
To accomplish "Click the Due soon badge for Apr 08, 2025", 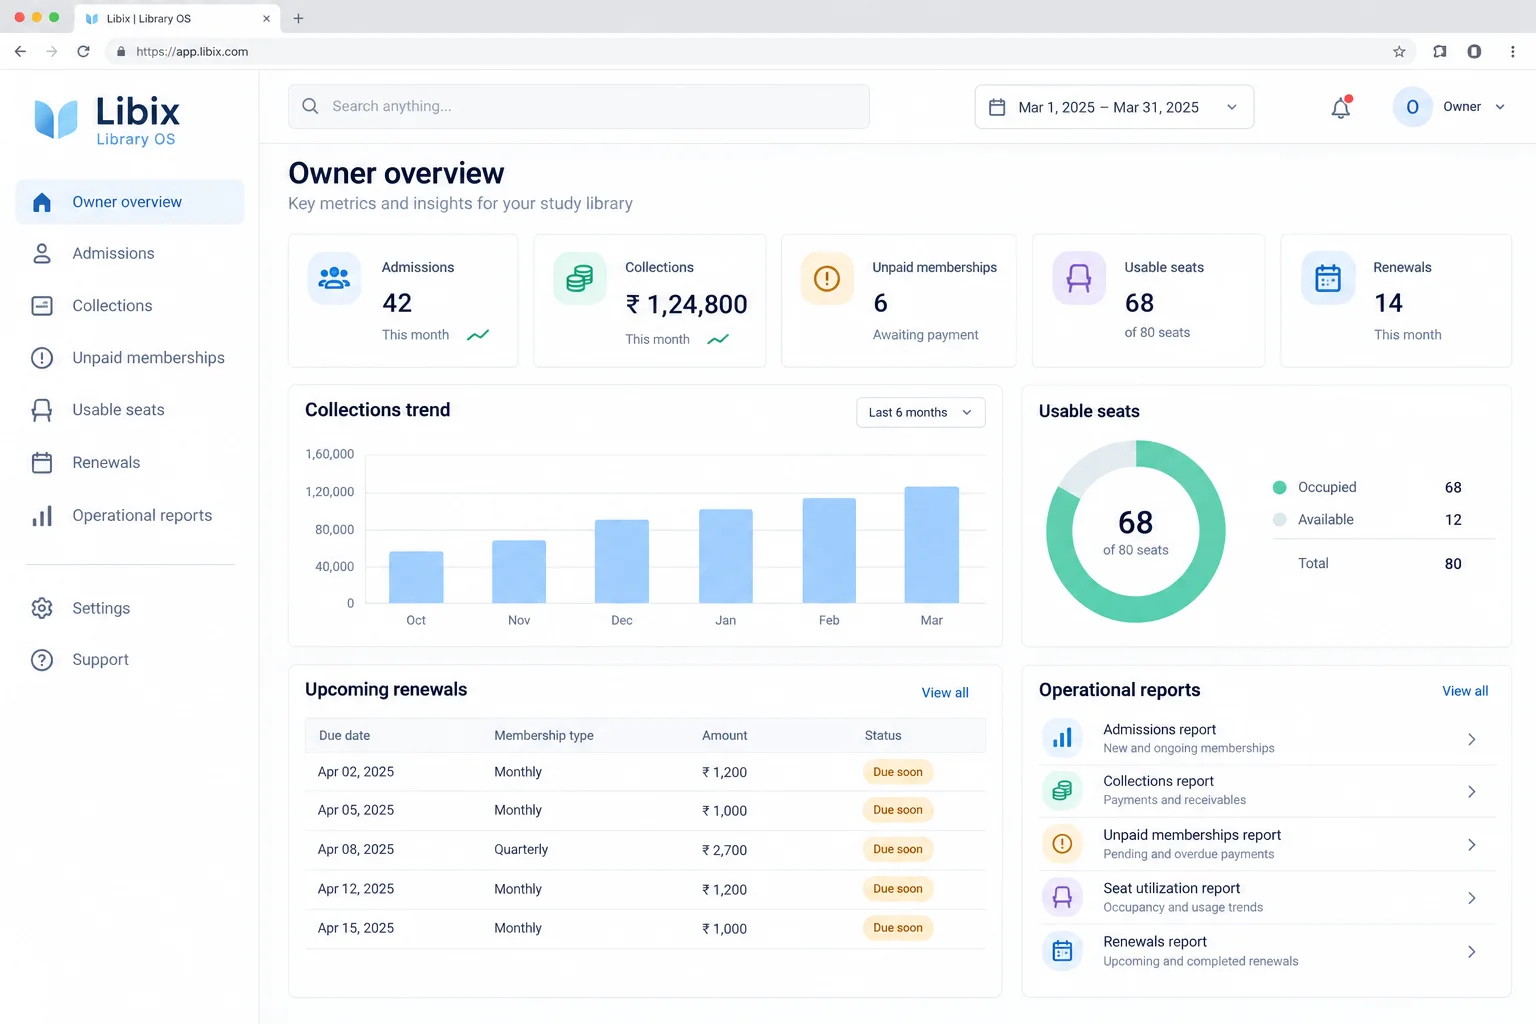I will pos(898,849).
